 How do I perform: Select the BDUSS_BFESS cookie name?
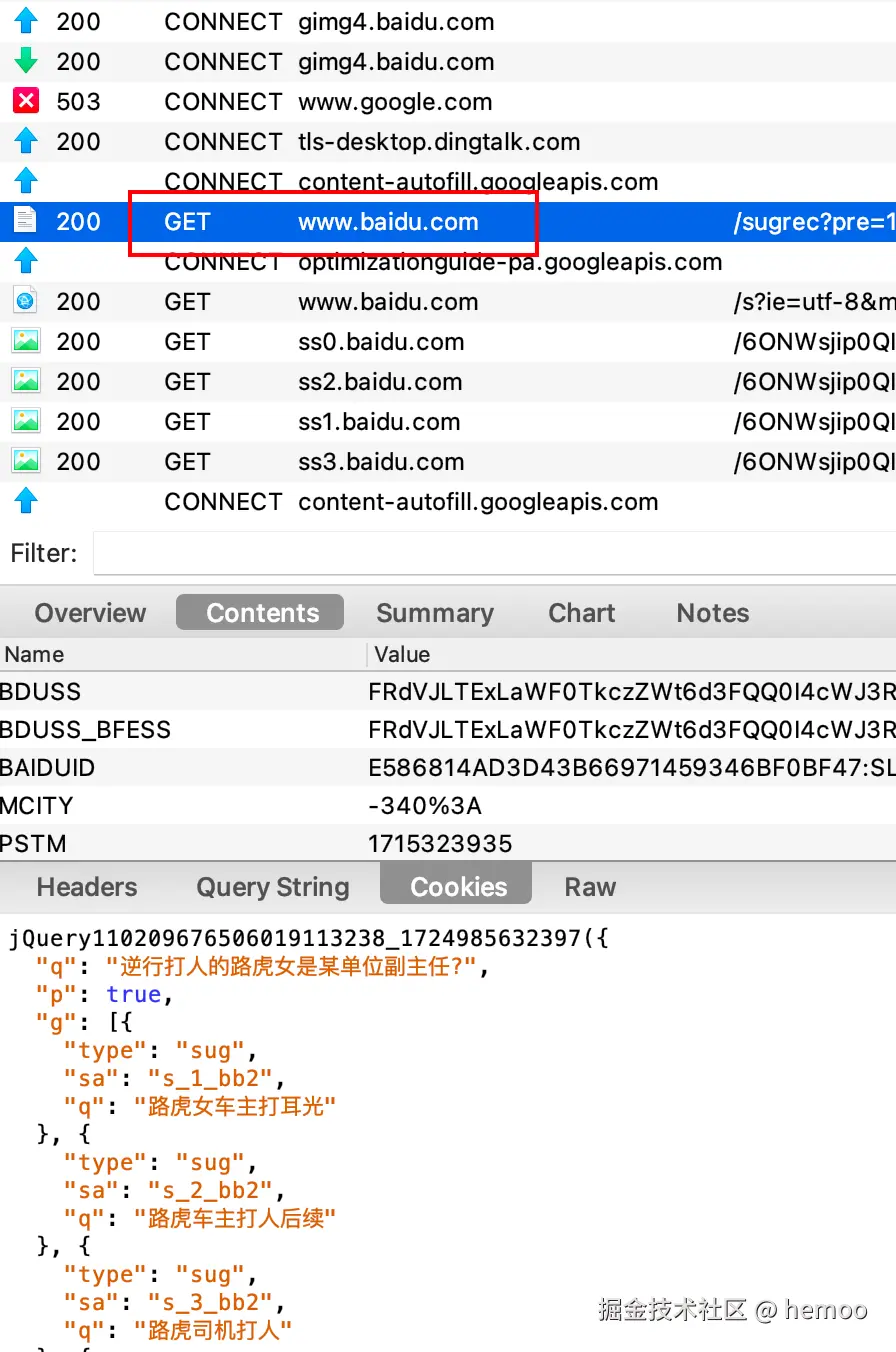[x=86, y=730]
